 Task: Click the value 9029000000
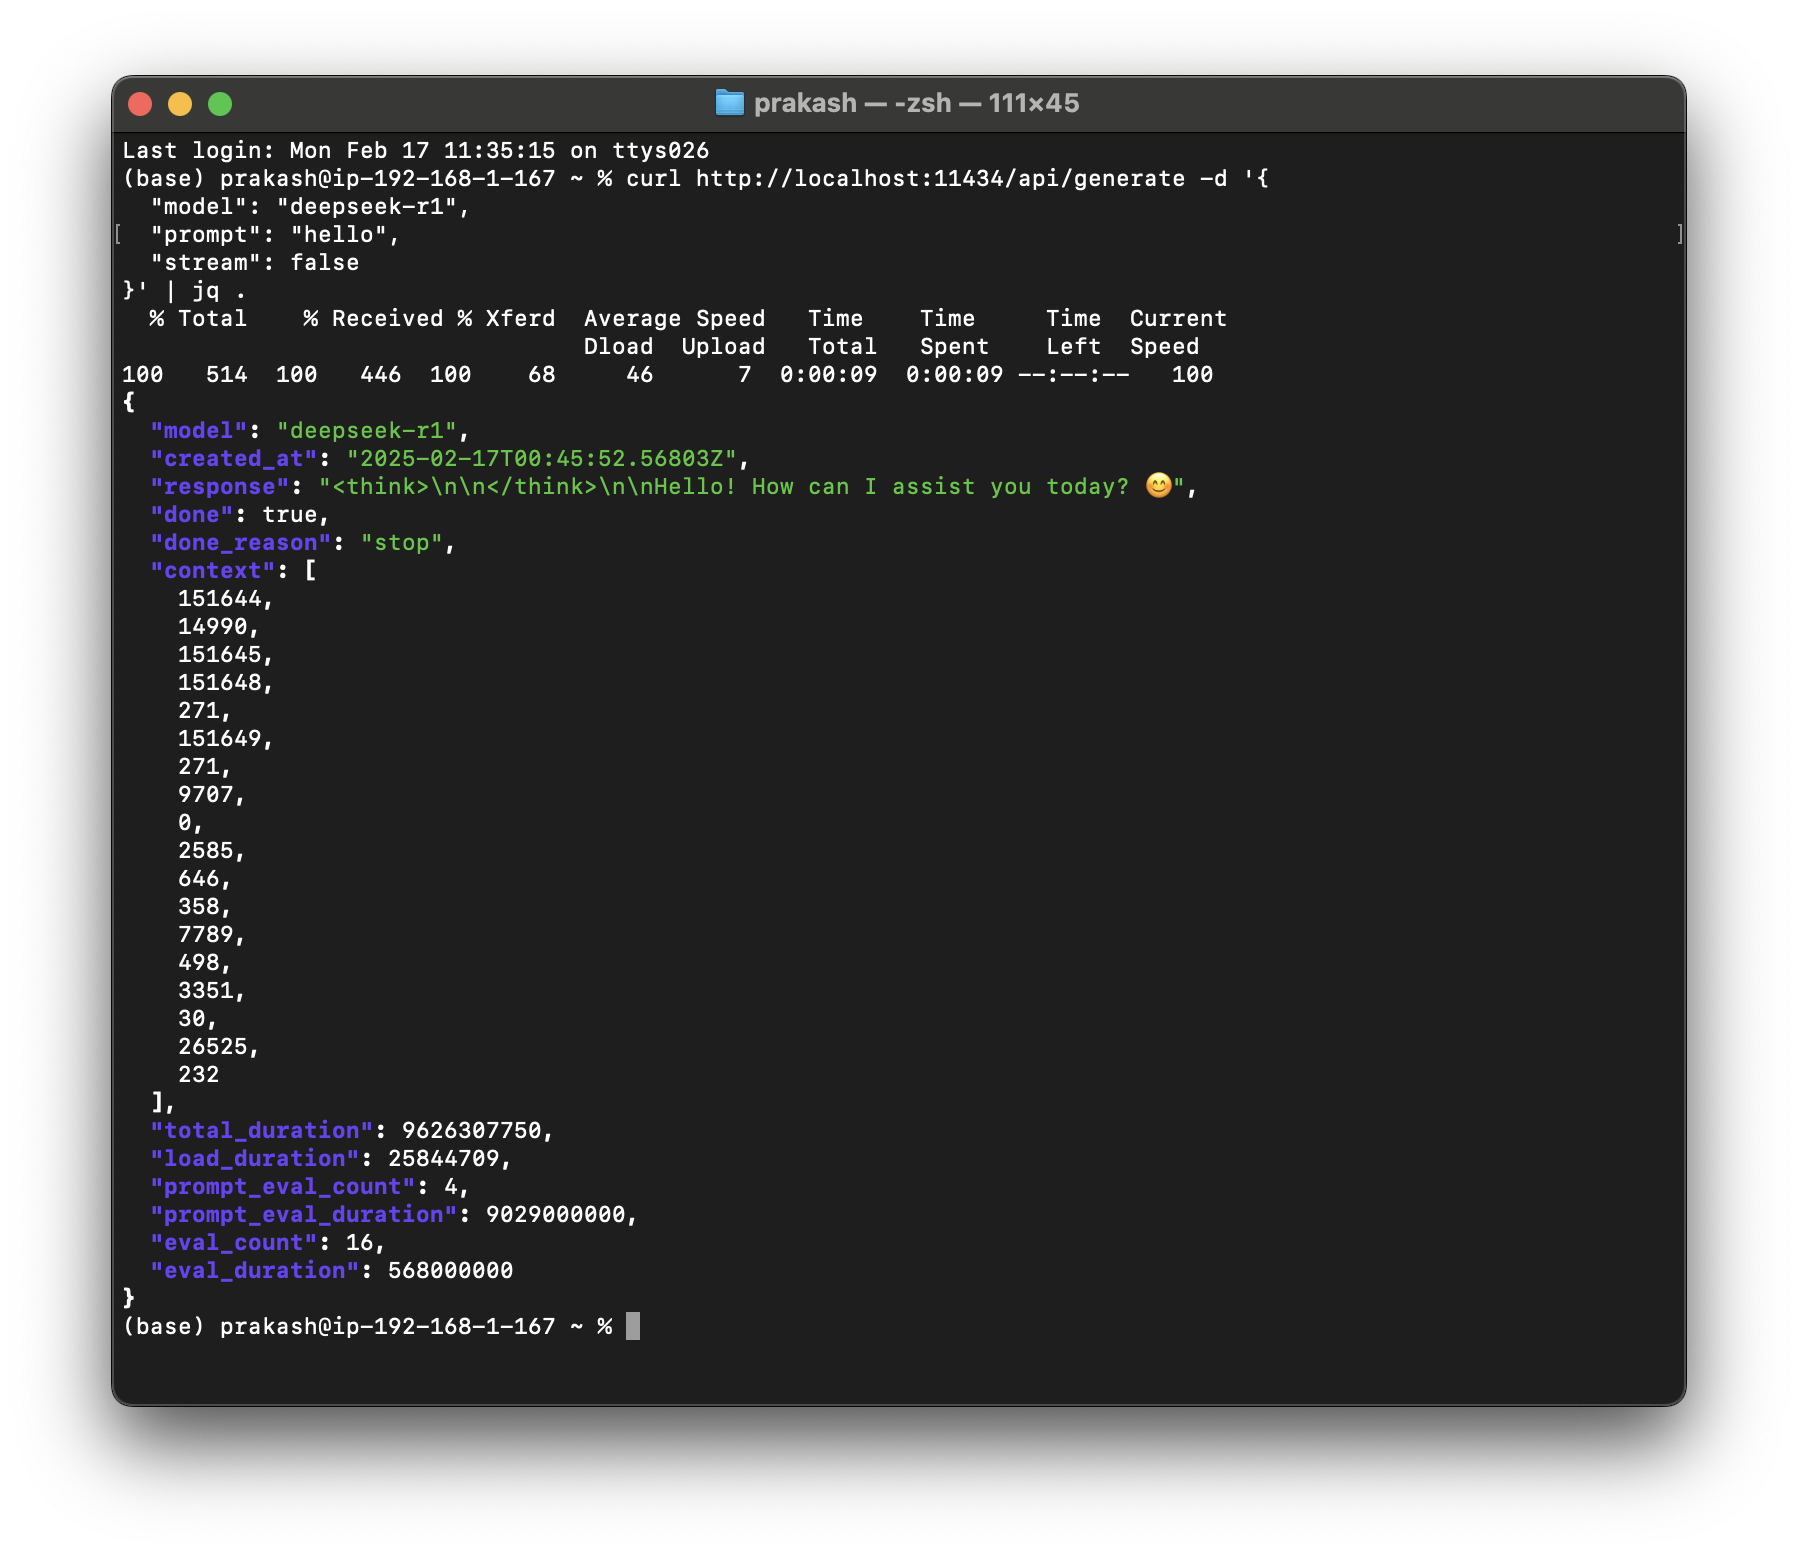(x=555, y=1215)
